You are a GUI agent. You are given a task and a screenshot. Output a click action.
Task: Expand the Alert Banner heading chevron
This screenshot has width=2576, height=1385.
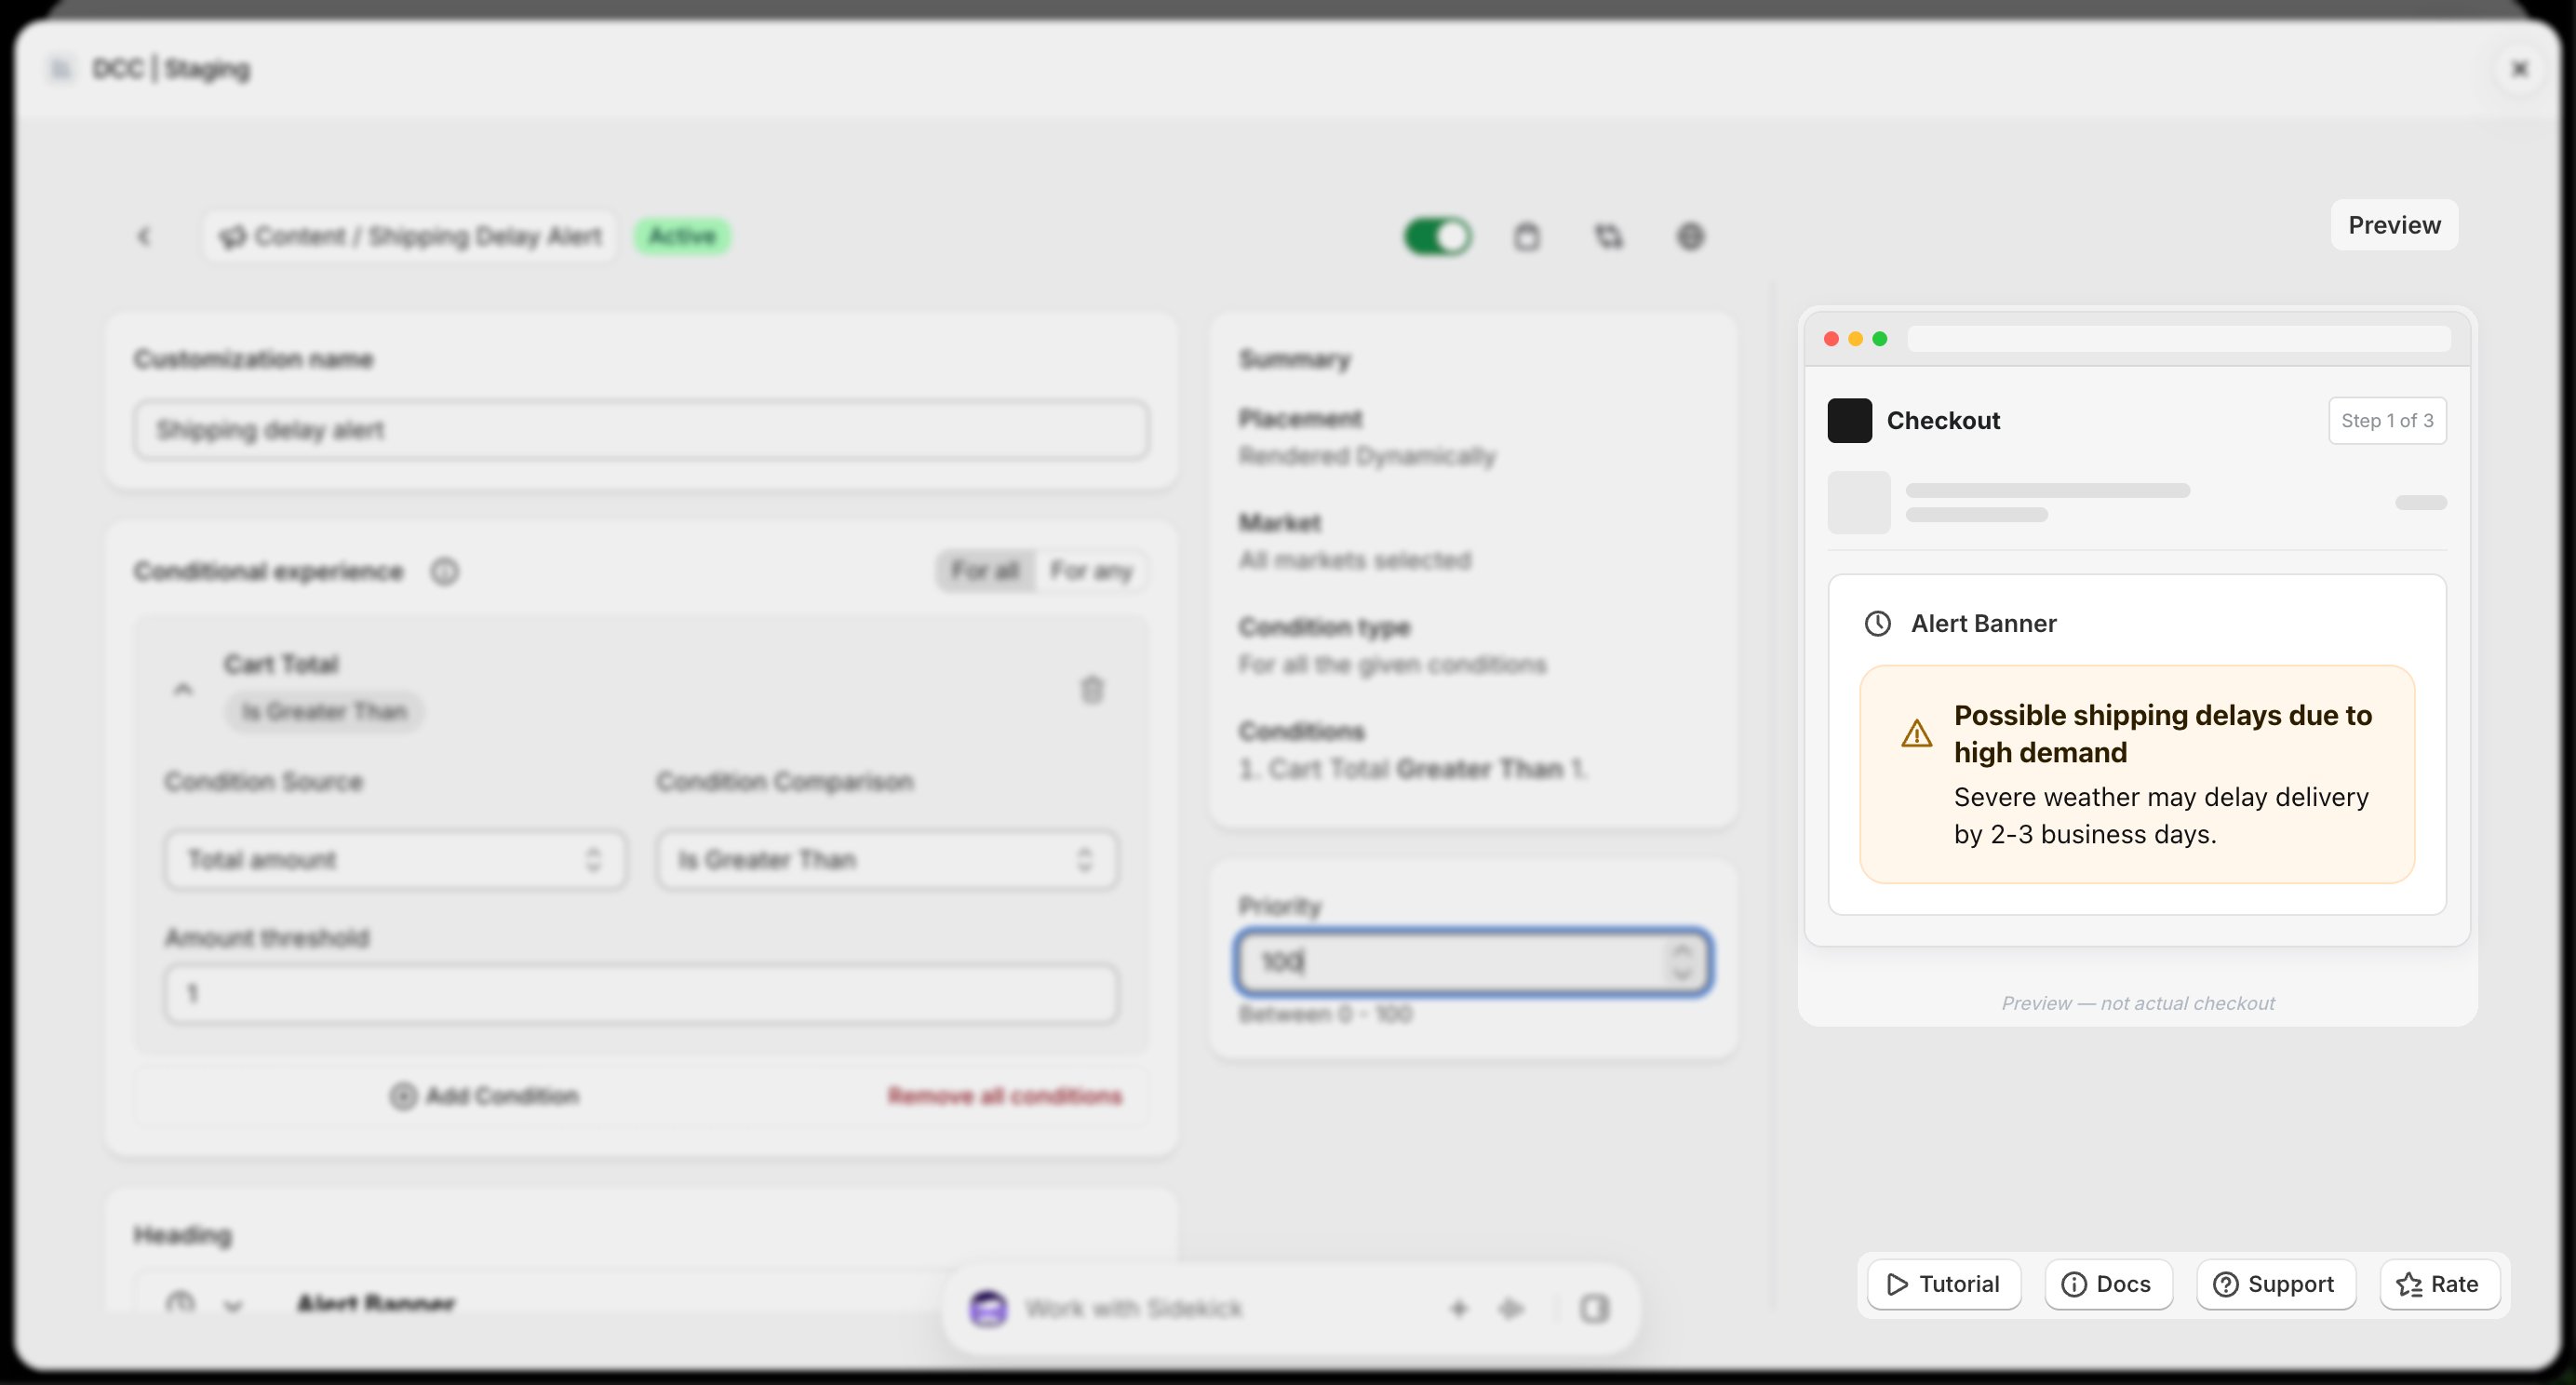click(x=233, y=1305)
